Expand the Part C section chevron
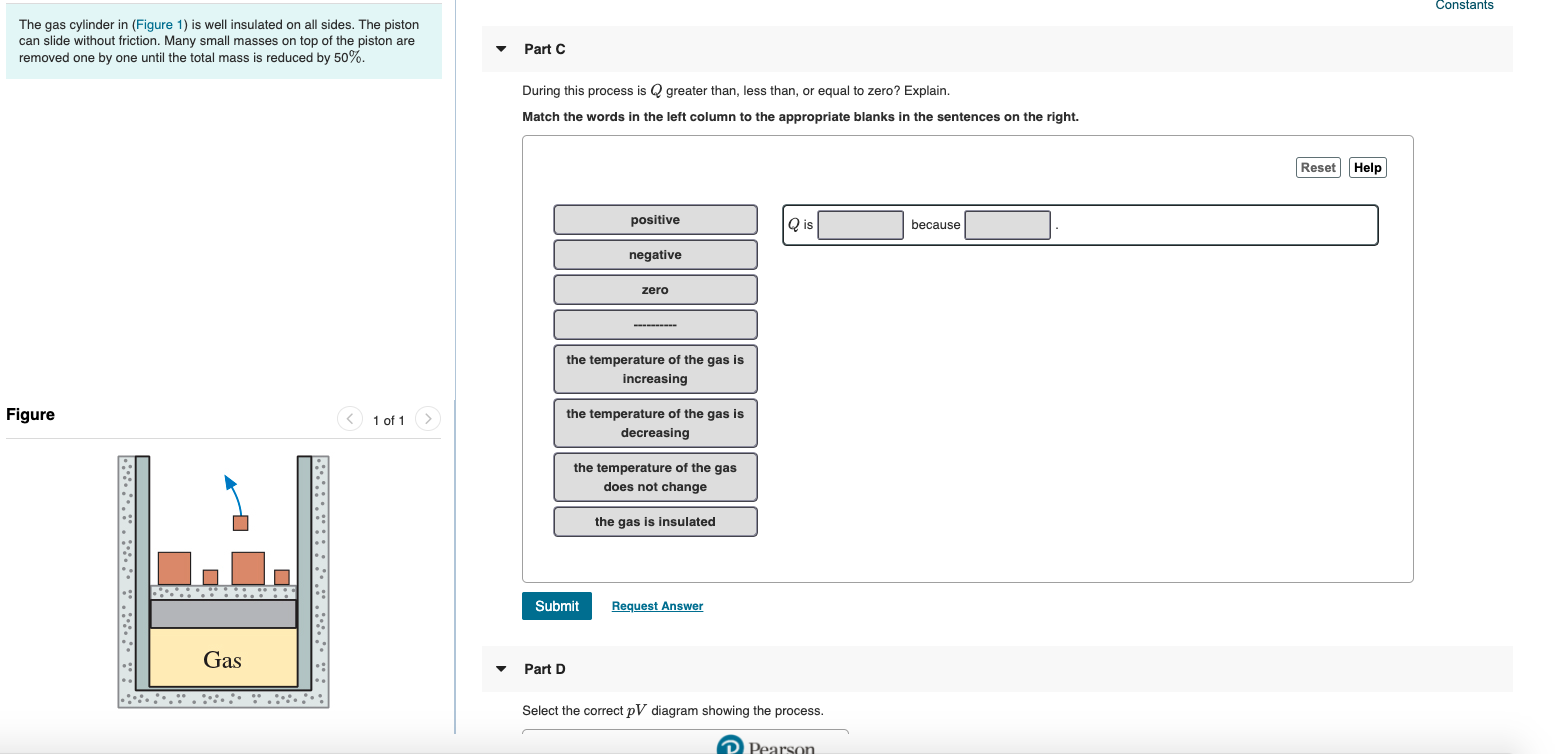The width and height of the screenshot is (1555, 754). pyautogui.click(x=500, y=48)
